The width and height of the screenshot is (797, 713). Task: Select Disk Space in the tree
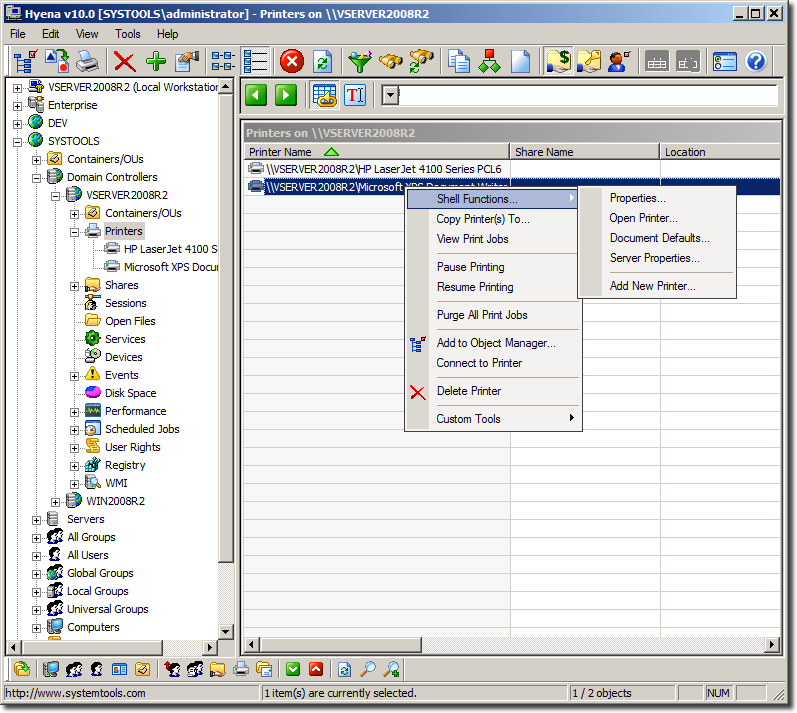click(x=130, y=393)
